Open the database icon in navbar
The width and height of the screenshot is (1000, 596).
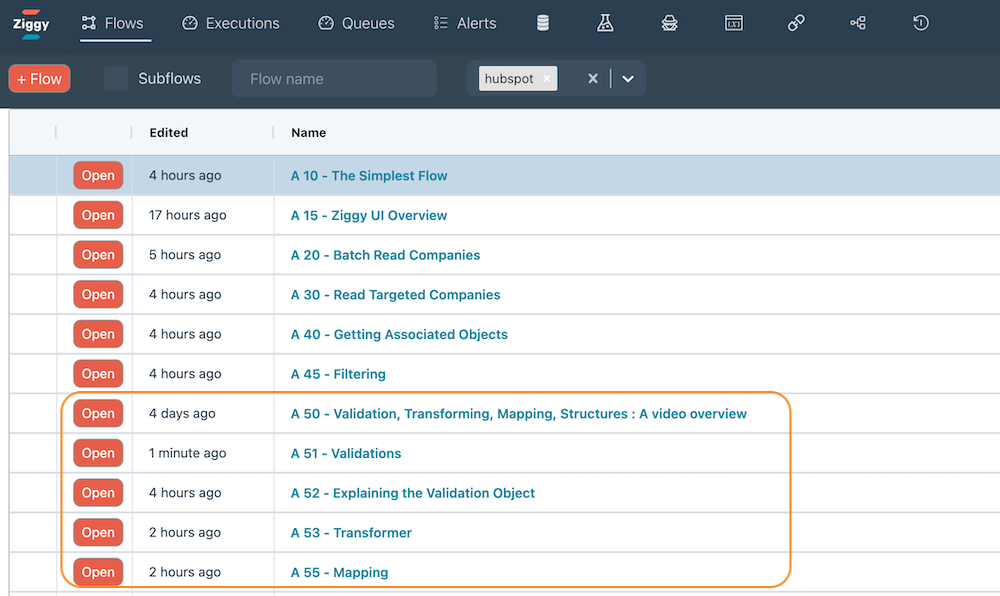(x=543, y=23)
